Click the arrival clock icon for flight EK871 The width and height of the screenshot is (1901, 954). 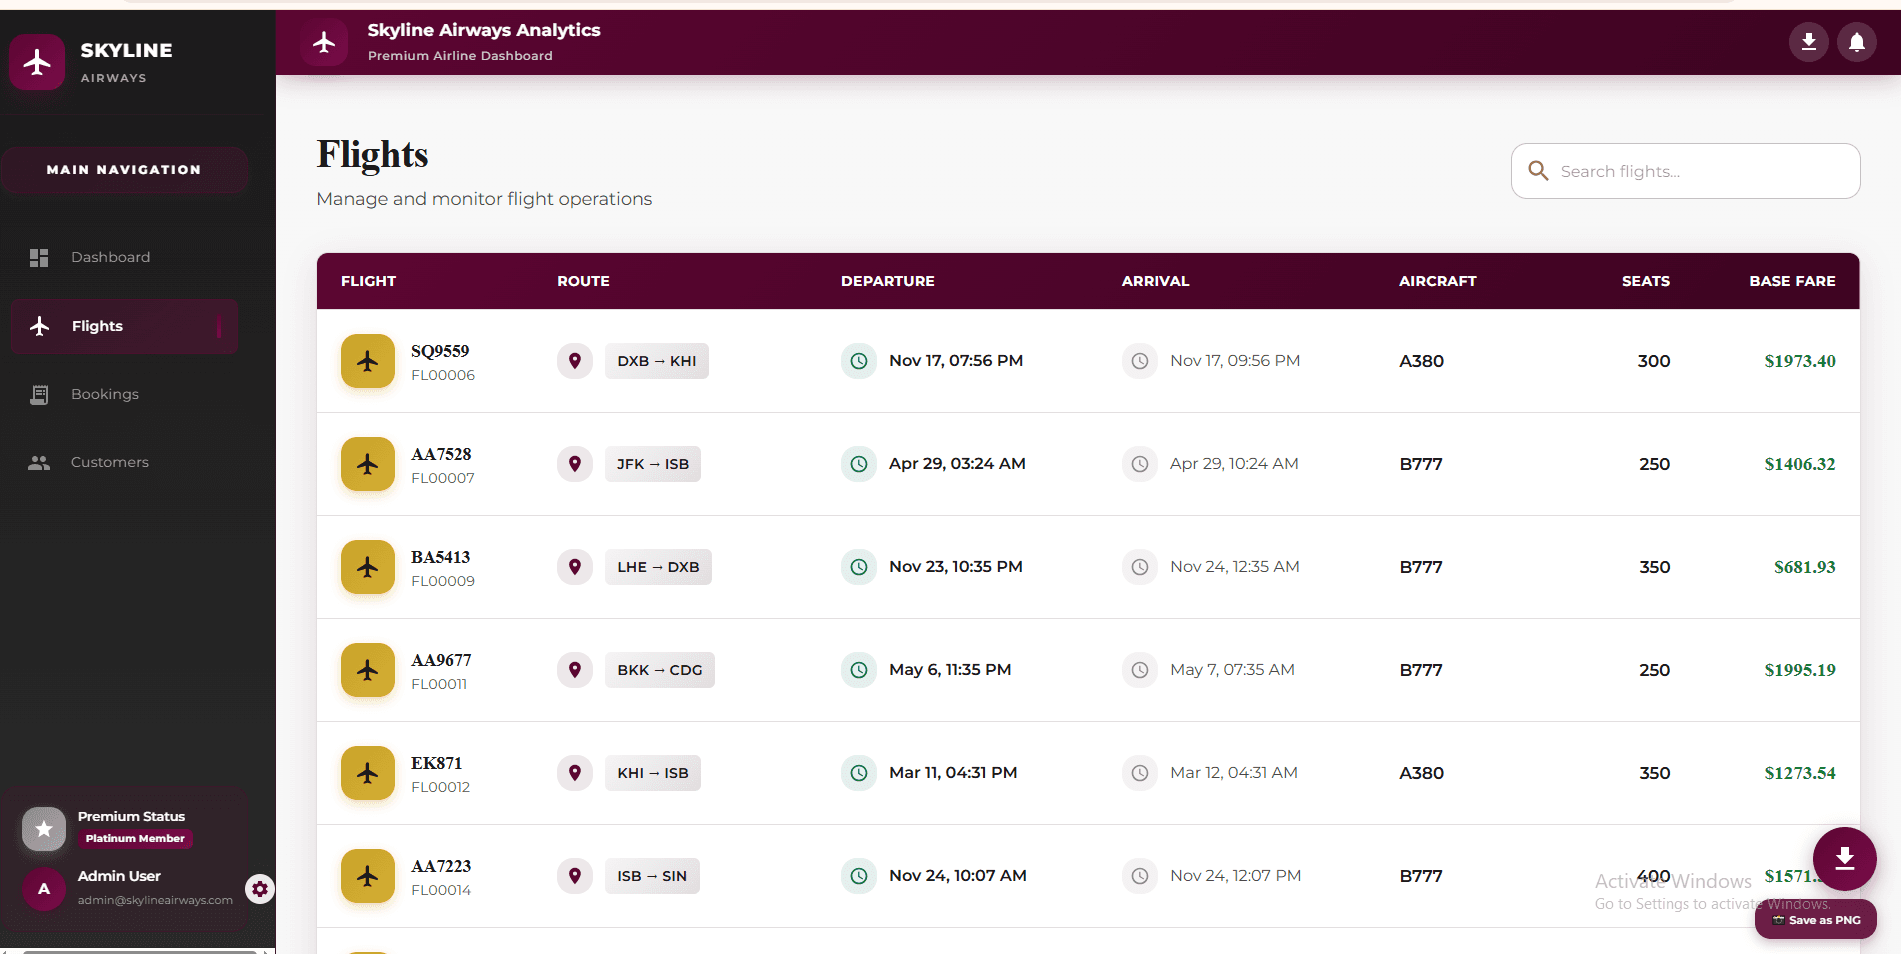[1139, 773]
